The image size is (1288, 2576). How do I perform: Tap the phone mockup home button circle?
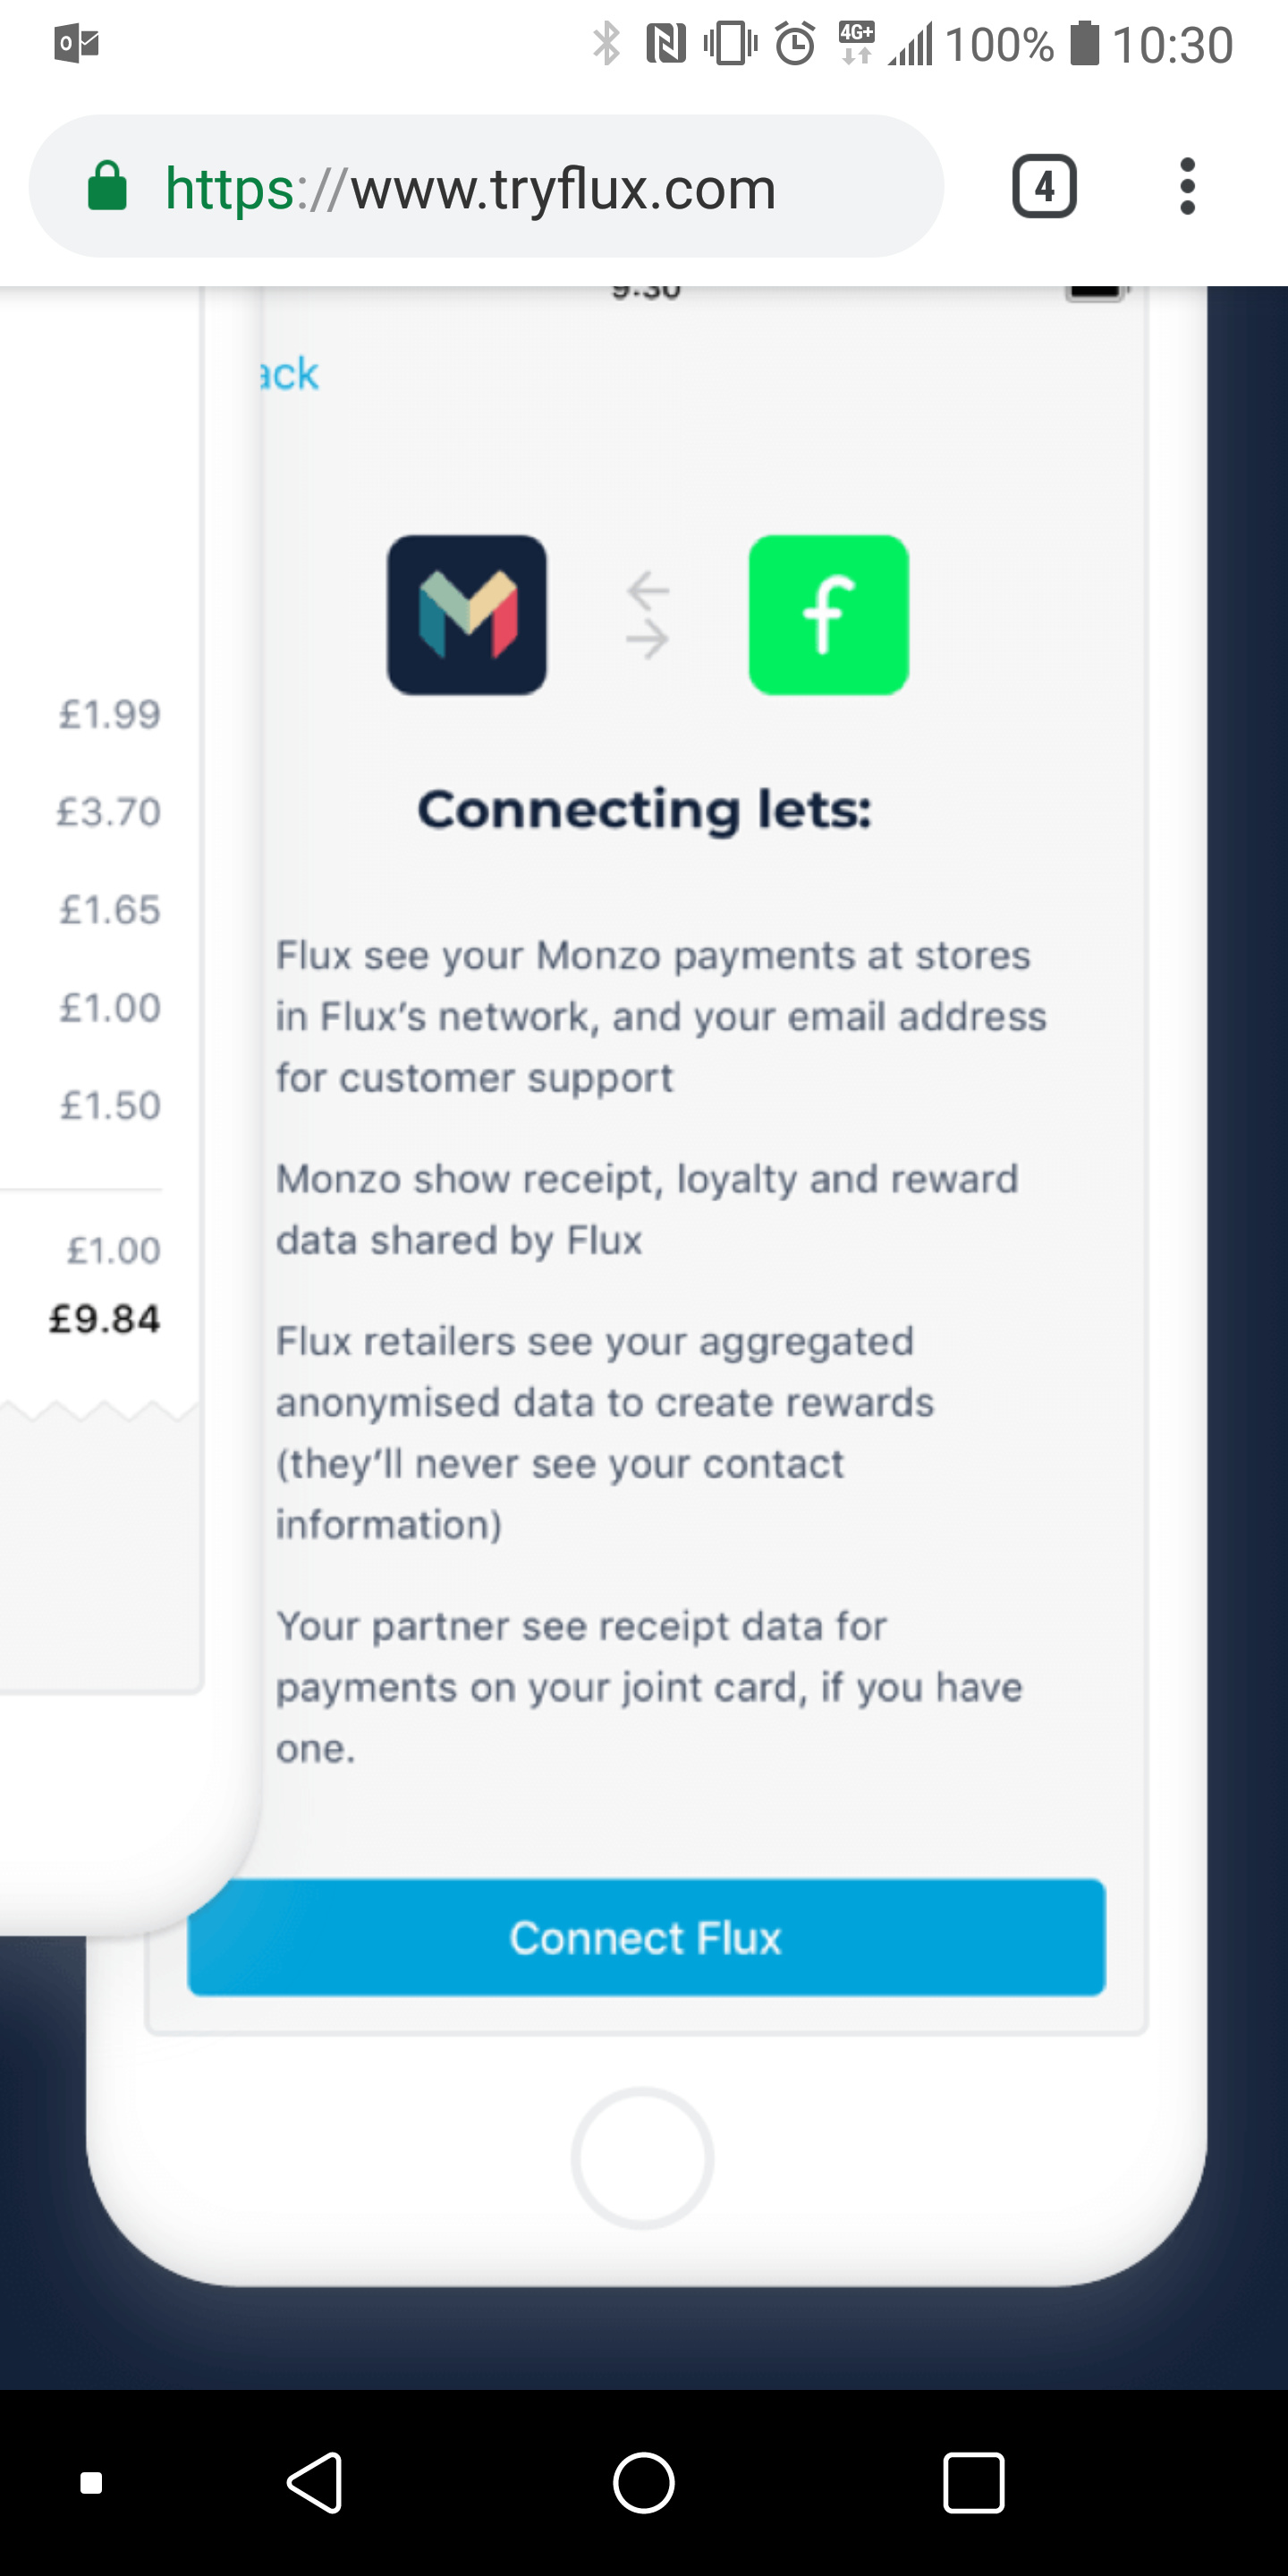[x=642, y=2157]
